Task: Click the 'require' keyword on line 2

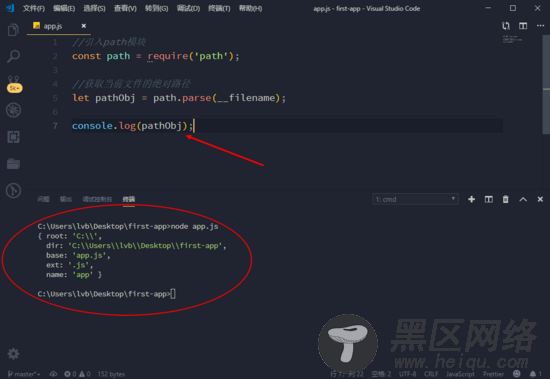Action: tap(168, 56)
